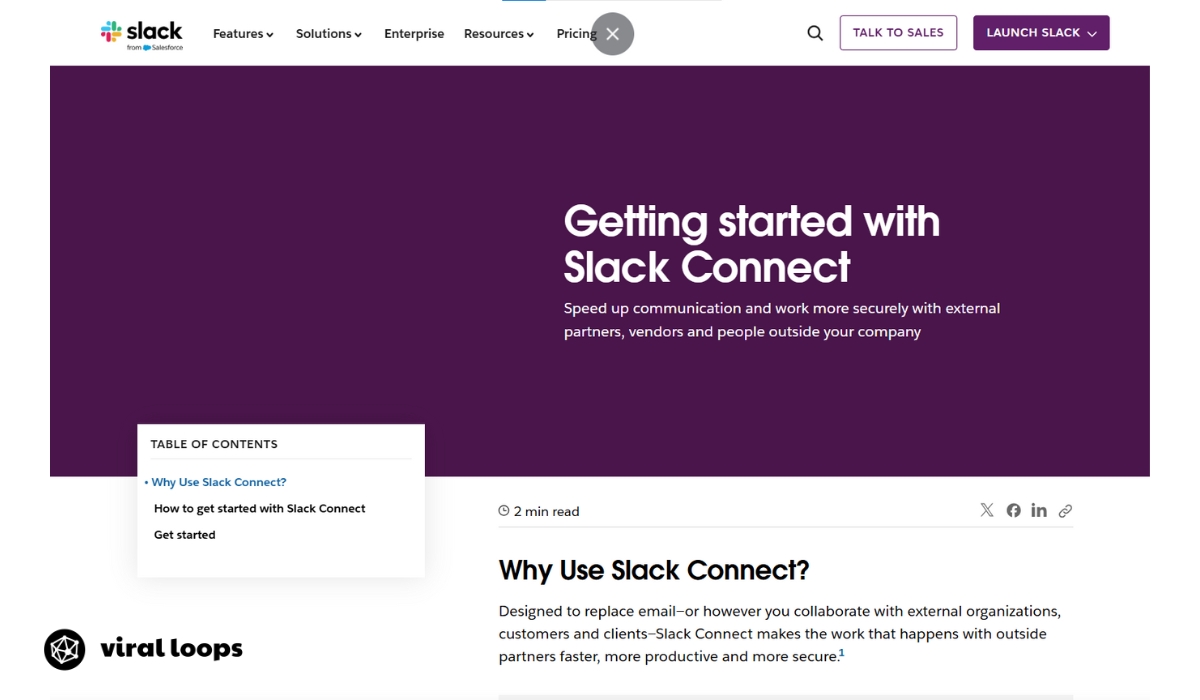Click the Getting started with Slack Connect title
The width and height of the screenshot is (1200, 700).
(752, 244)
